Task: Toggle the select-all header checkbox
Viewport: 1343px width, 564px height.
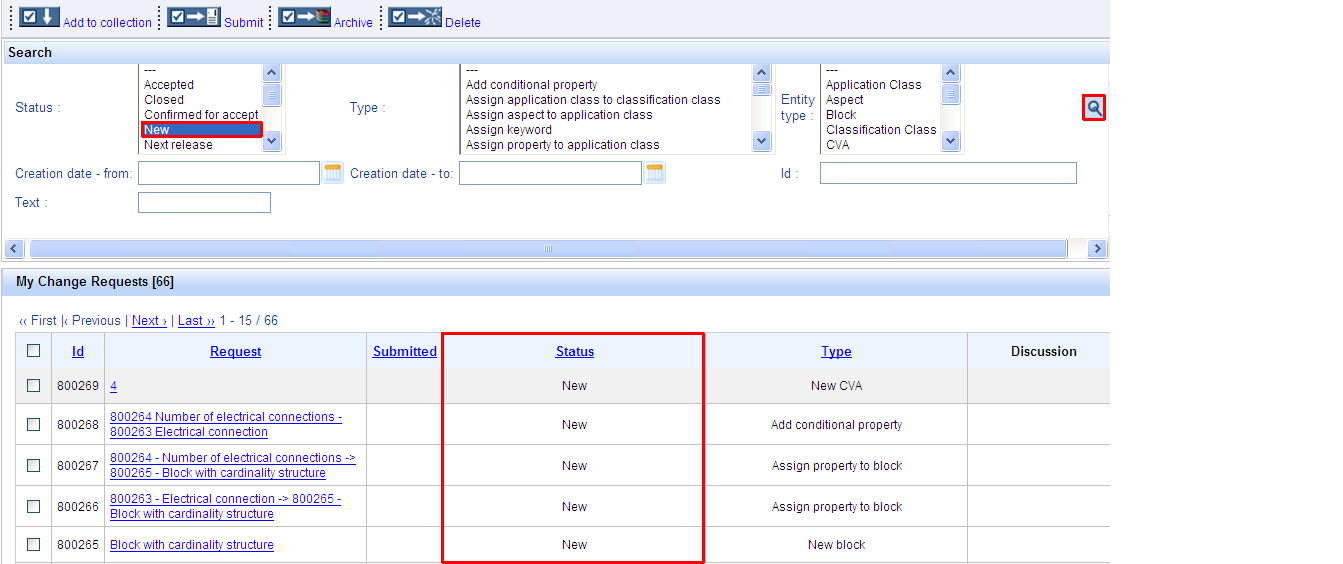Action: click(x=34, y=351)
